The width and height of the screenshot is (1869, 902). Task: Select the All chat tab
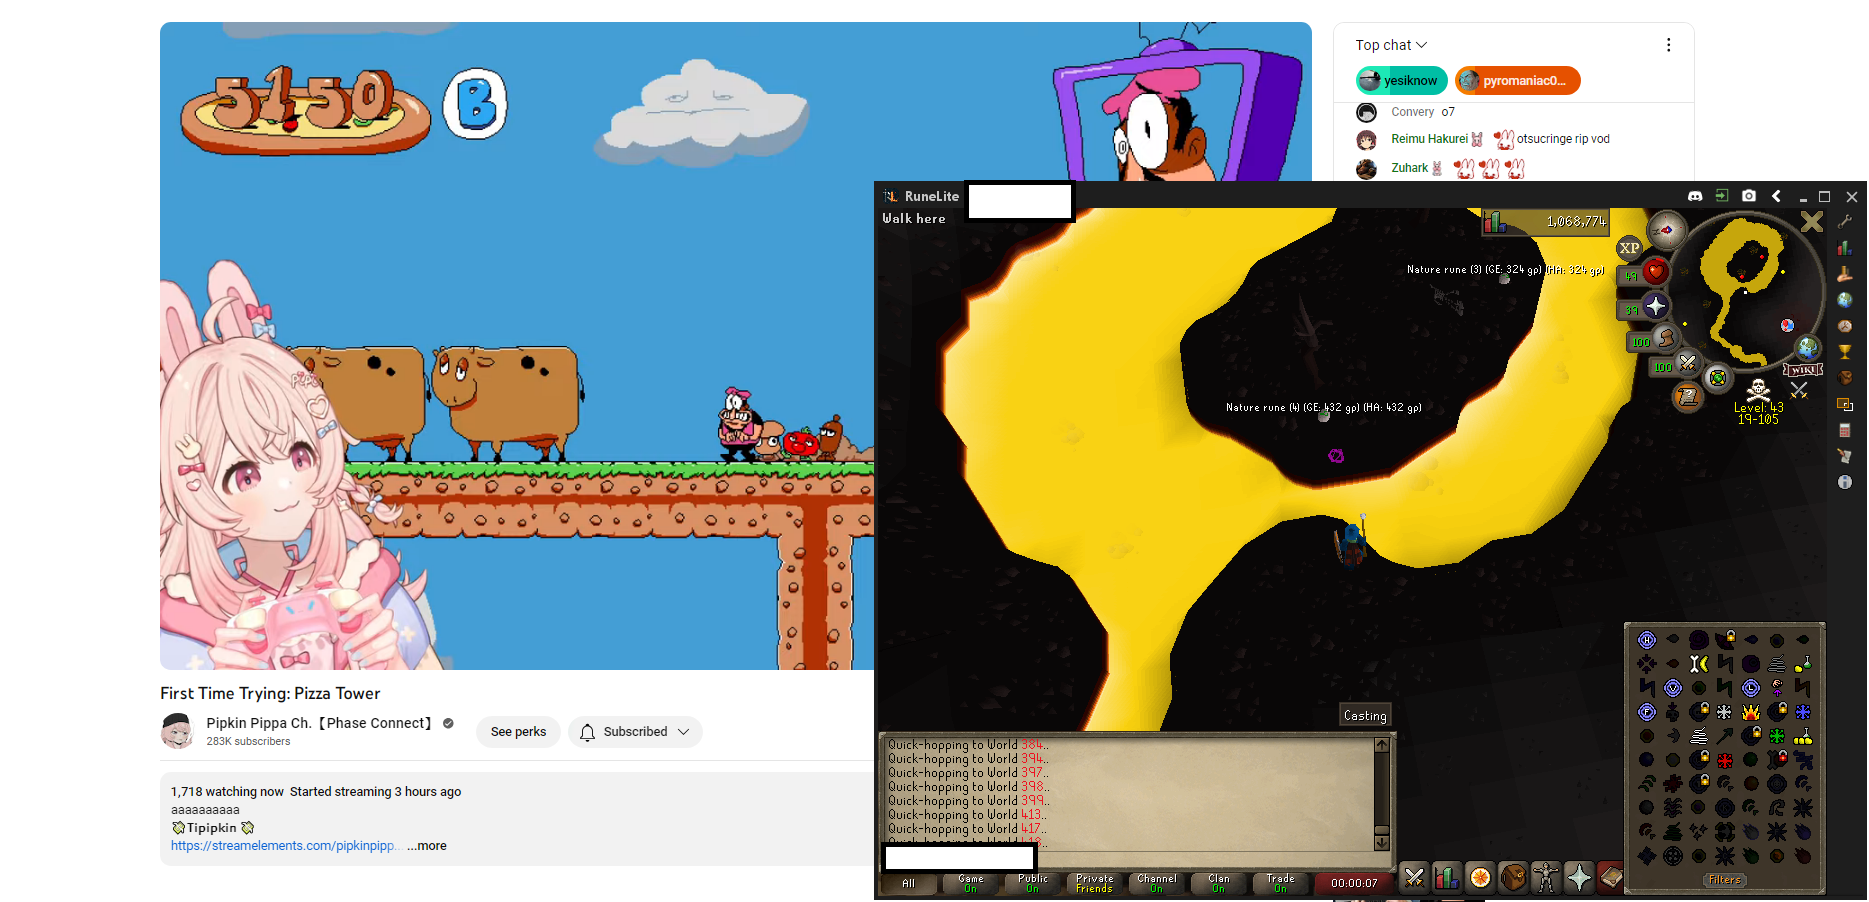tap(908, 883)
